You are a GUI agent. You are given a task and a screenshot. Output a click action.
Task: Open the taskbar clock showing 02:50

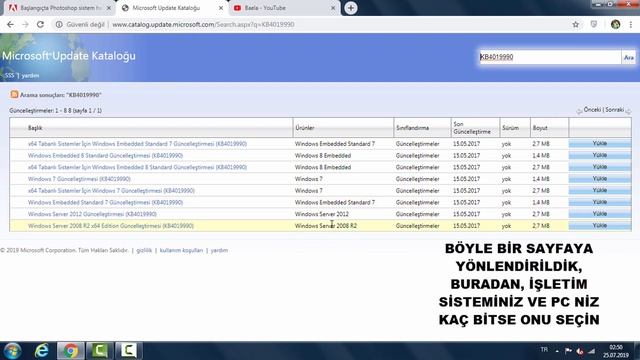click(x=616, y=351)
